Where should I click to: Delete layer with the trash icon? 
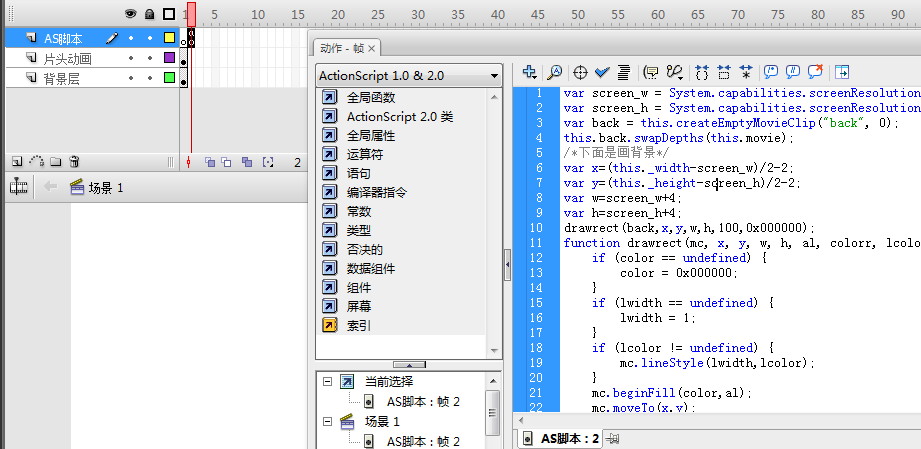(74, 161)
